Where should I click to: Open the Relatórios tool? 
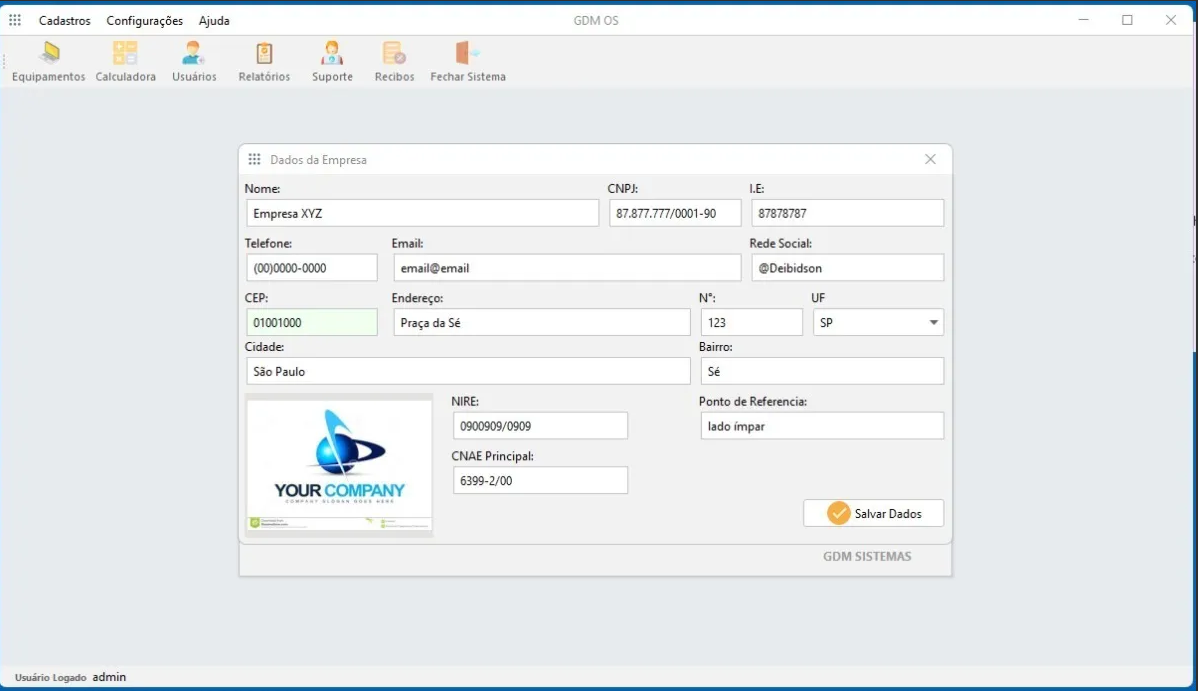(263, 60)
